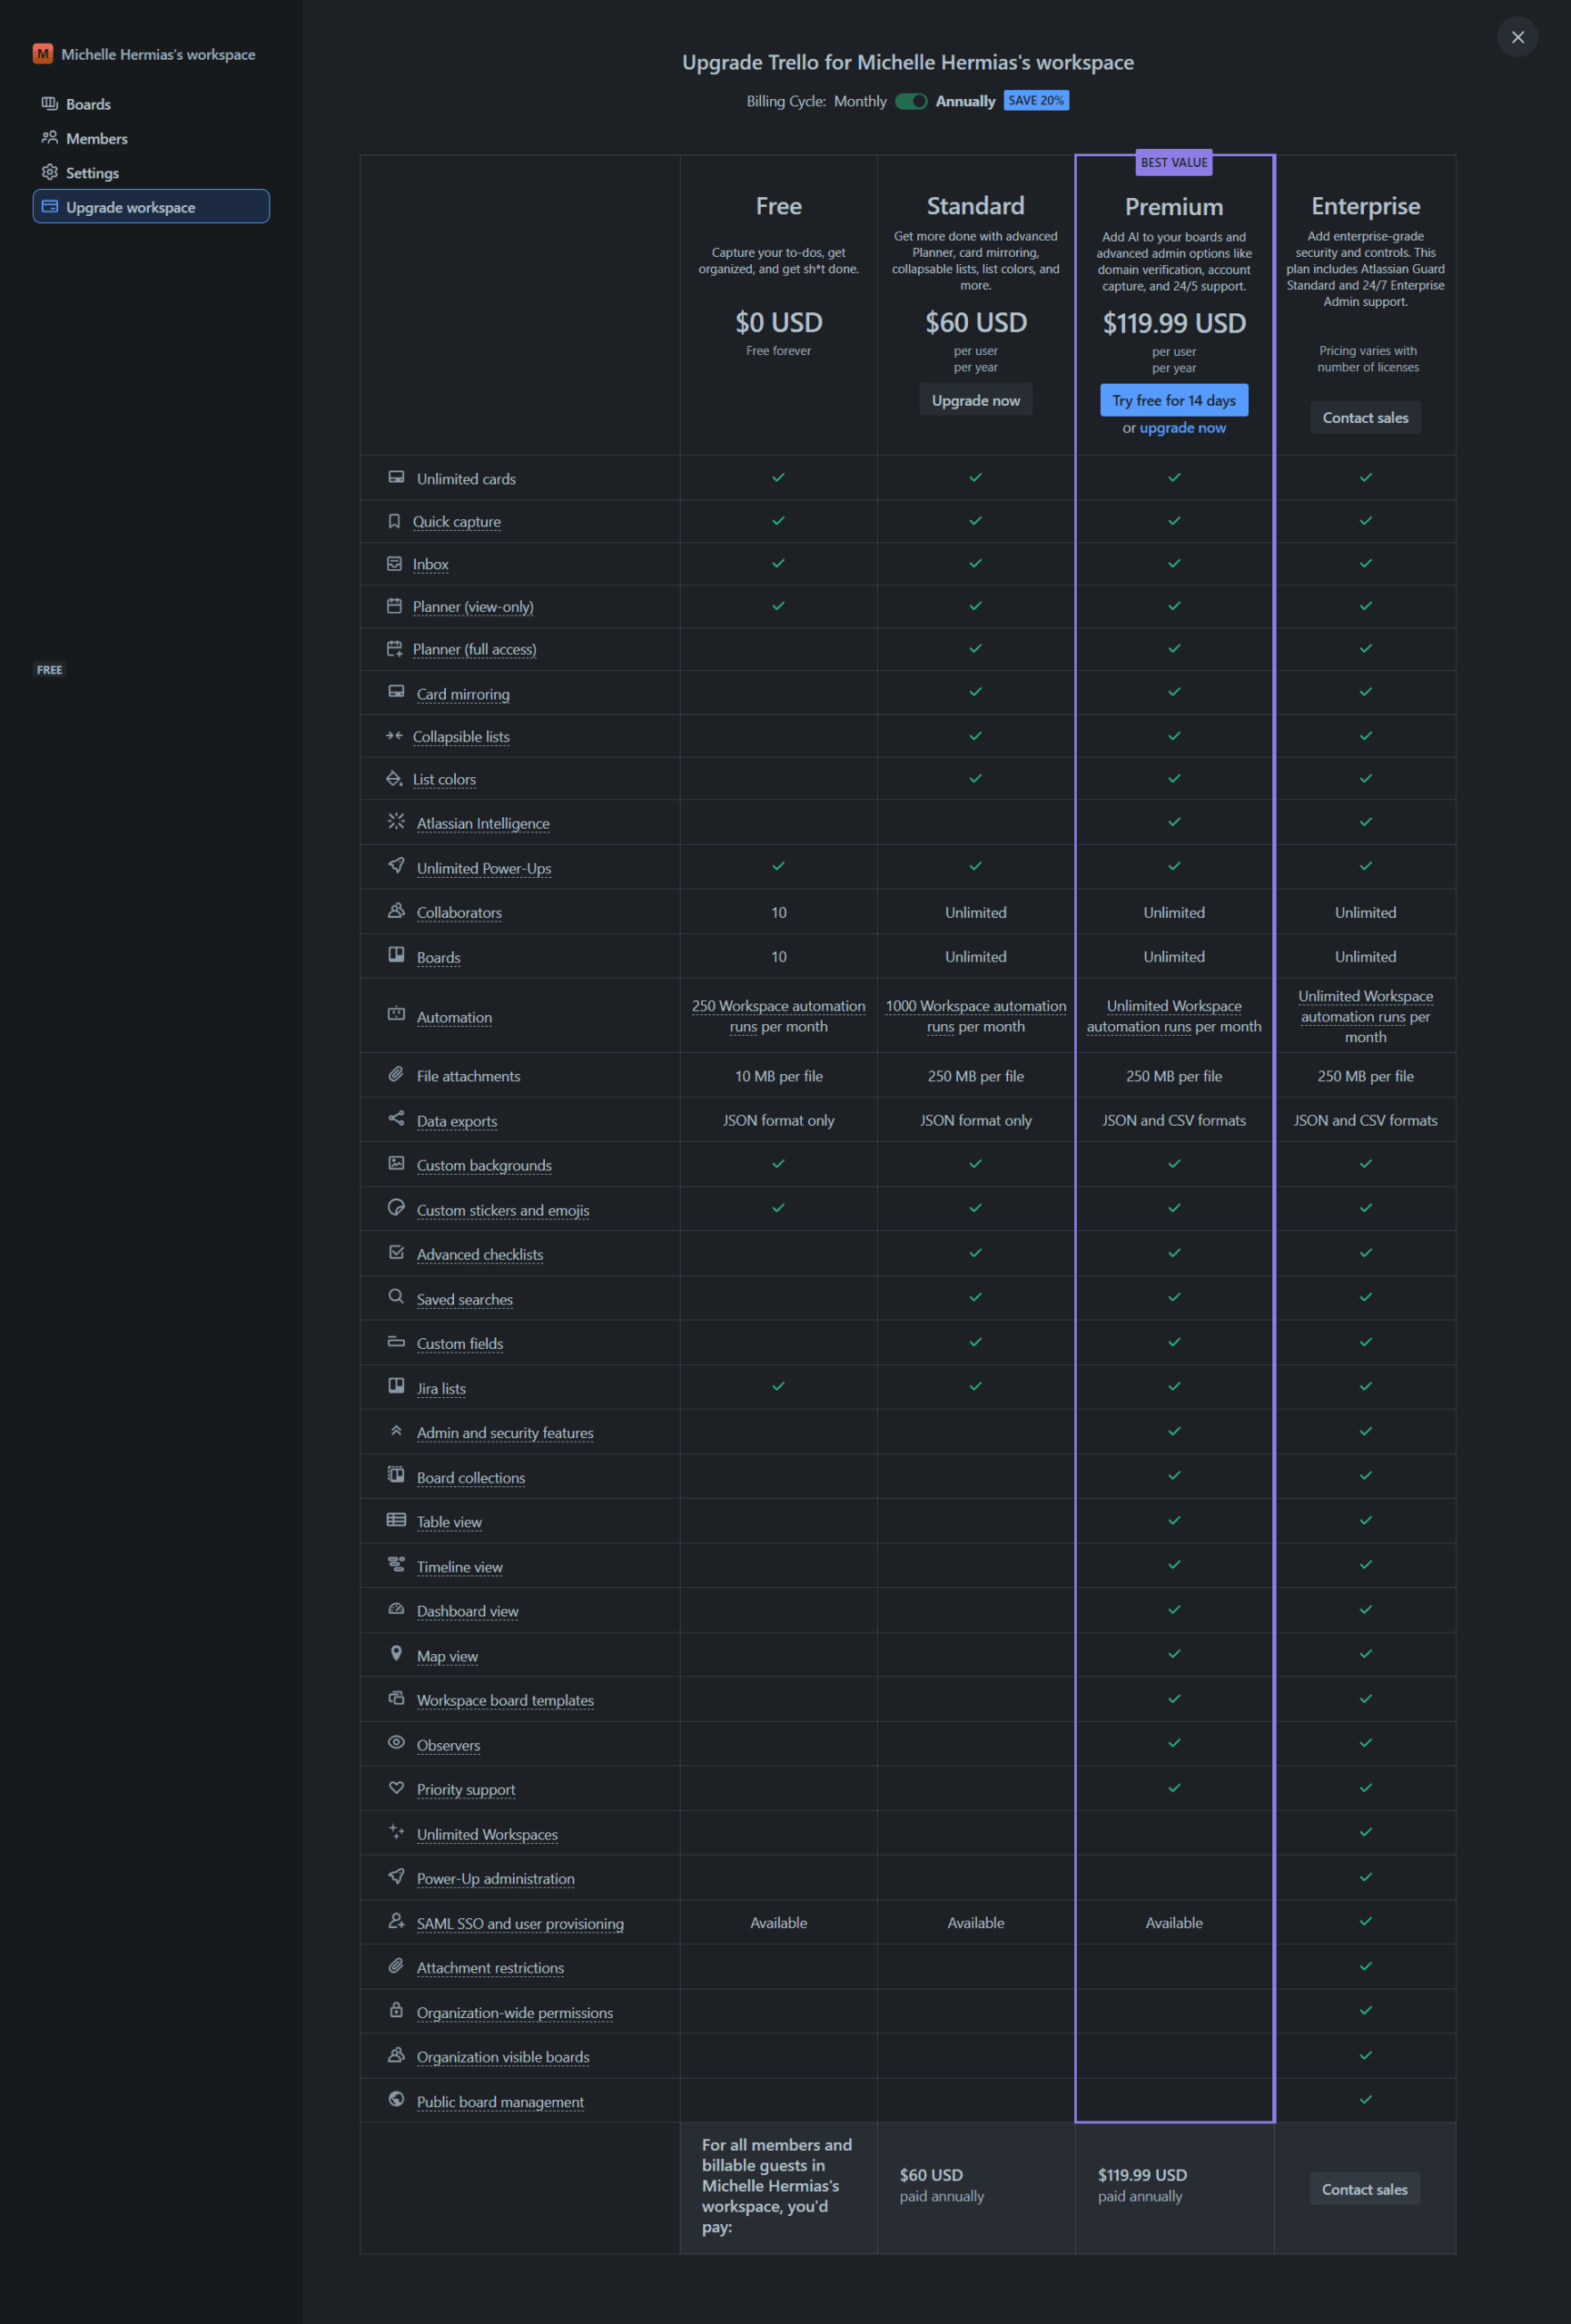The image size is (1571, 2324).
Task: Open the Collaborators feature link
Action: (x=459, y=912)
